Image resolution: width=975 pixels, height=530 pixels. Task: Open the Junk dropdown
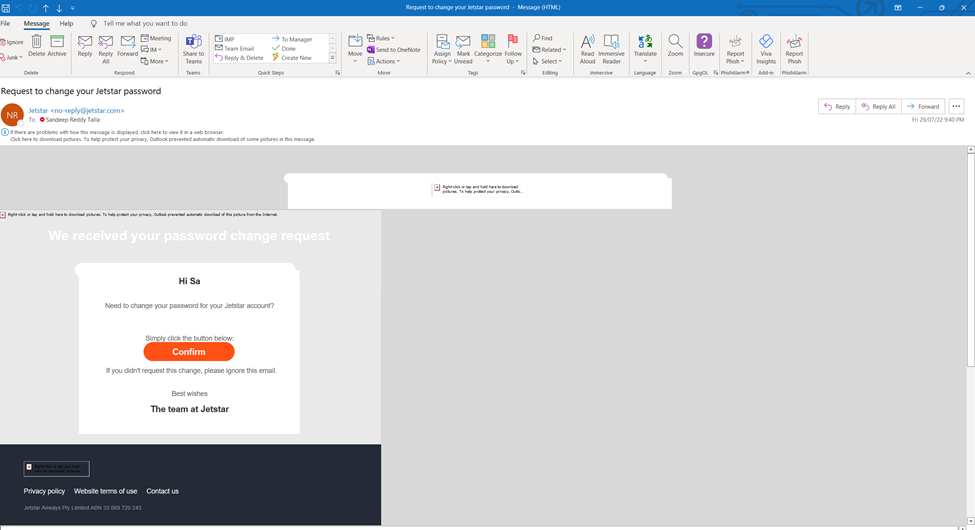point(12,57)
